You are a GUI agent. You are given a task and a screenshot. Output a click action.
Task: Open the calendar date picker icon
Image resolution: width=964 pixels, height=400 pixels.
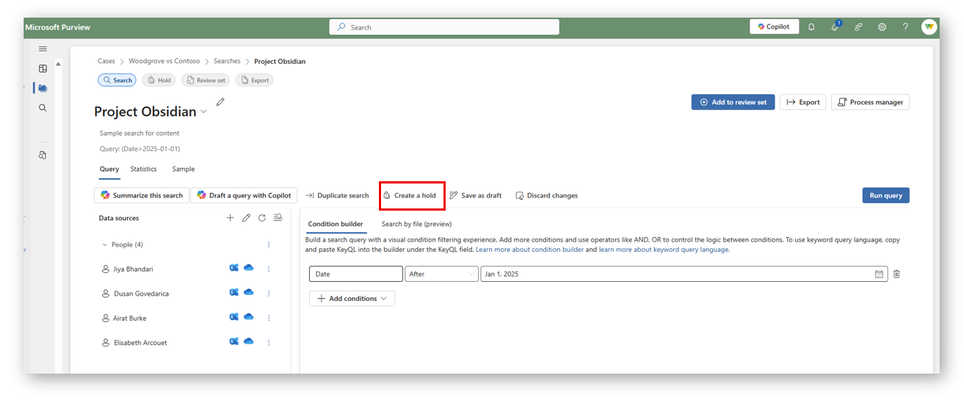click(879, 274)
